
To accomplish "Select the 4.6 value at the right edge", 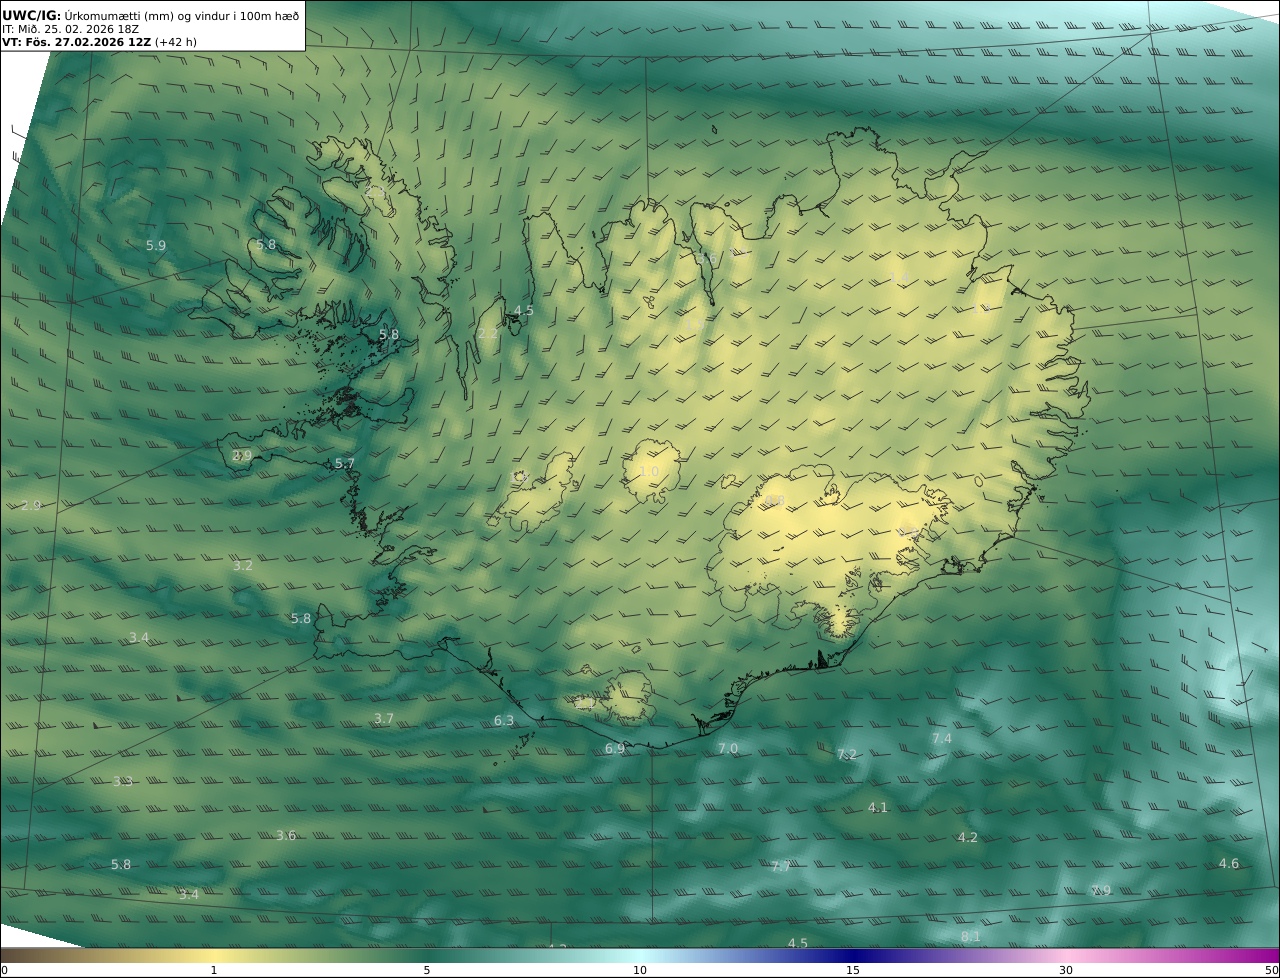I will coord(1229,864).
